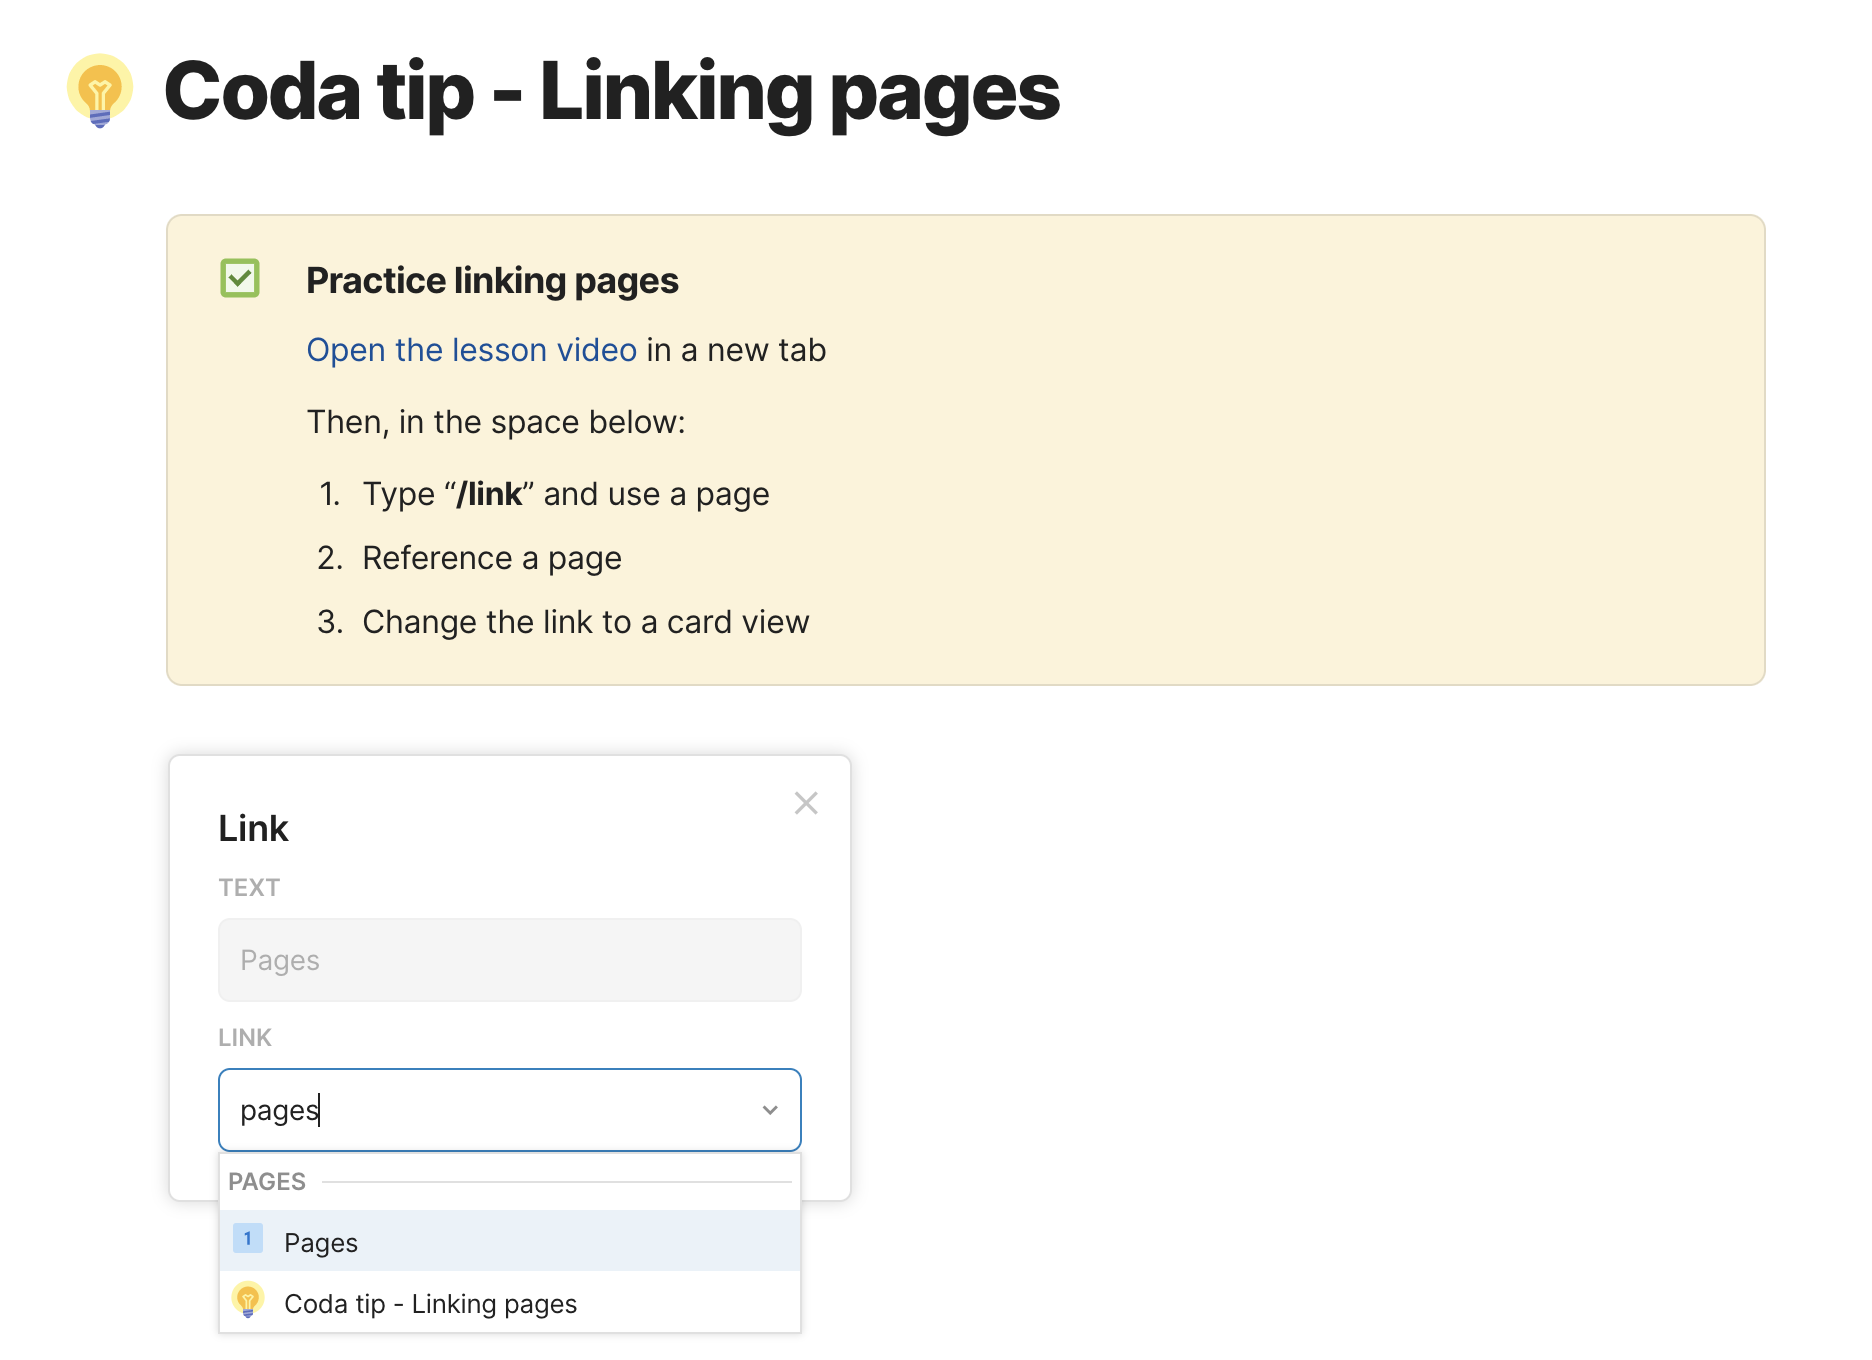1872x1360 pixels.
Task: Select "Pages" from the suggestions list
Action: 321,1242
